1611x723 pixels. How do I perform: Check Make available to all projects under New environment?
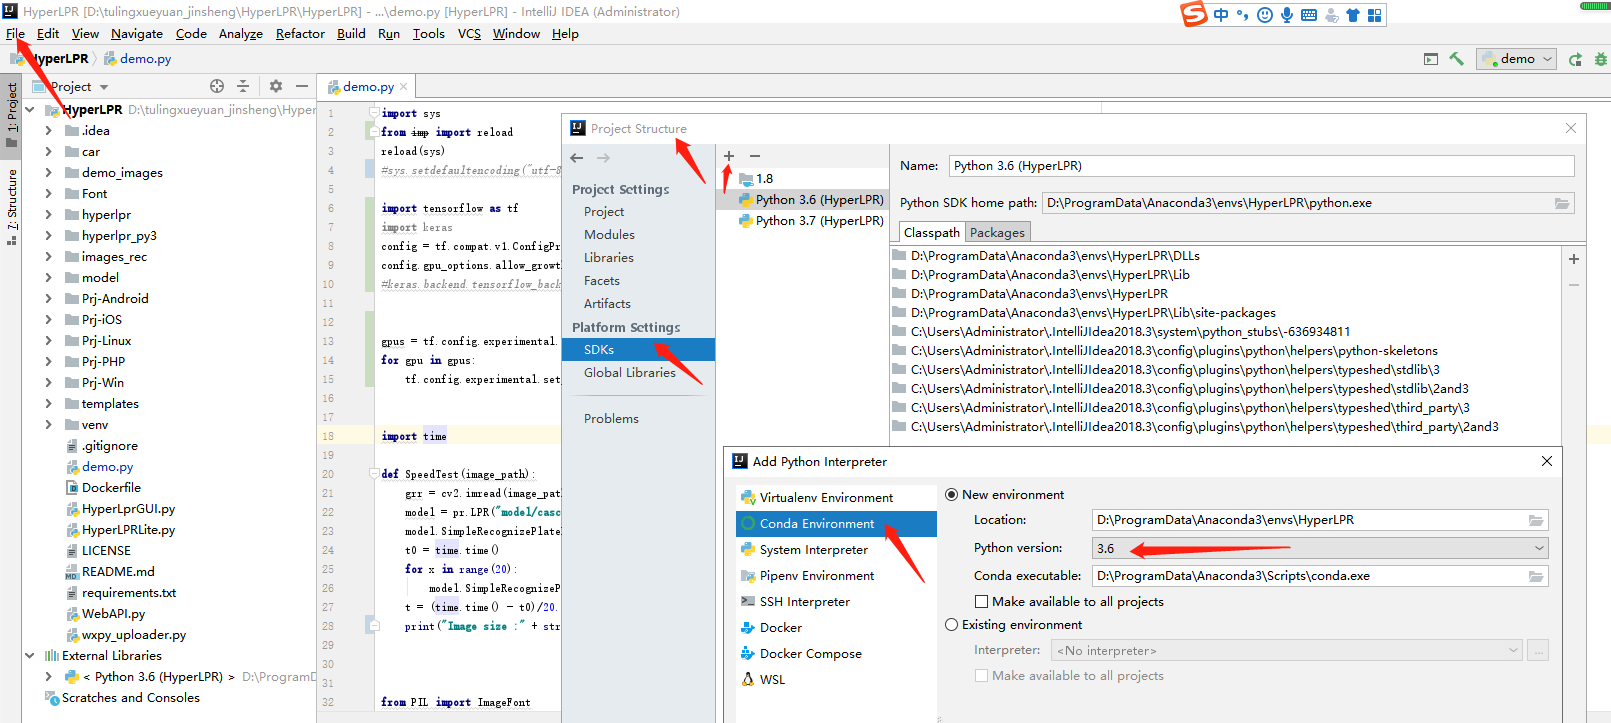point(982,602)
